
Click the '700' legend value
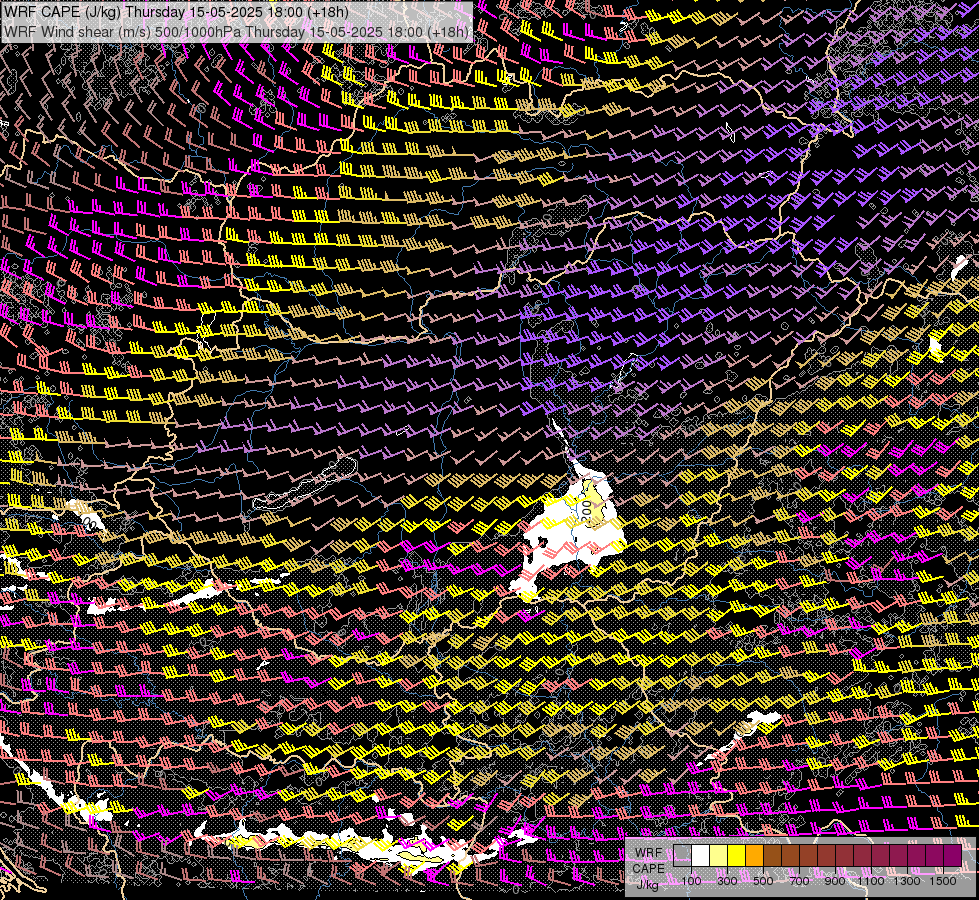(x=799, y=881)
